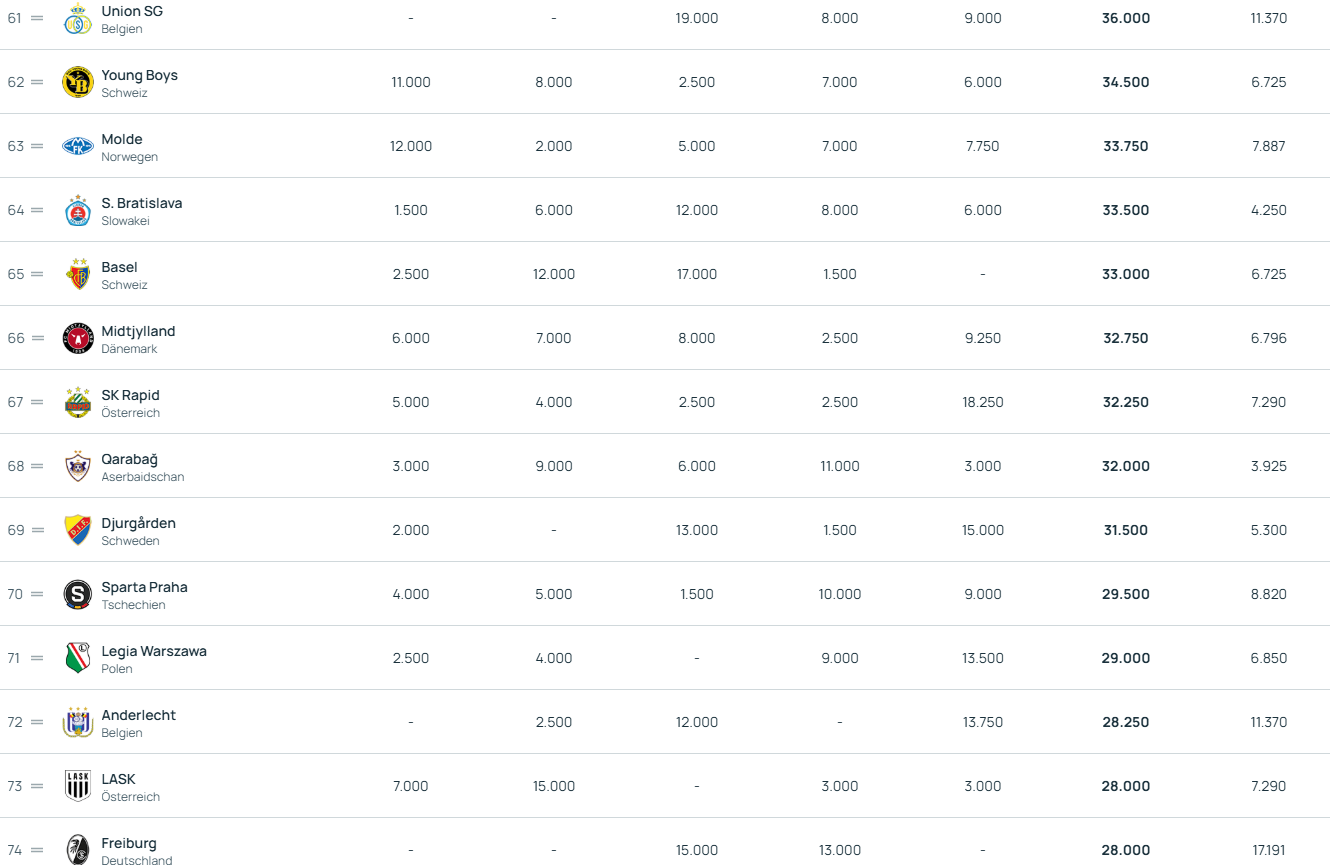Click the Union SG club crest

pyautogui.click(x=78, y=18)
